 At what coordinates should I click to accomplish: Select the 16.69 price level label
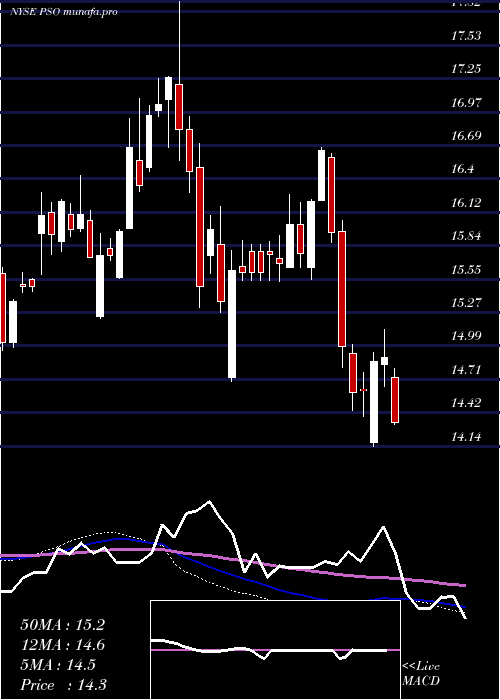pos(466,136)
